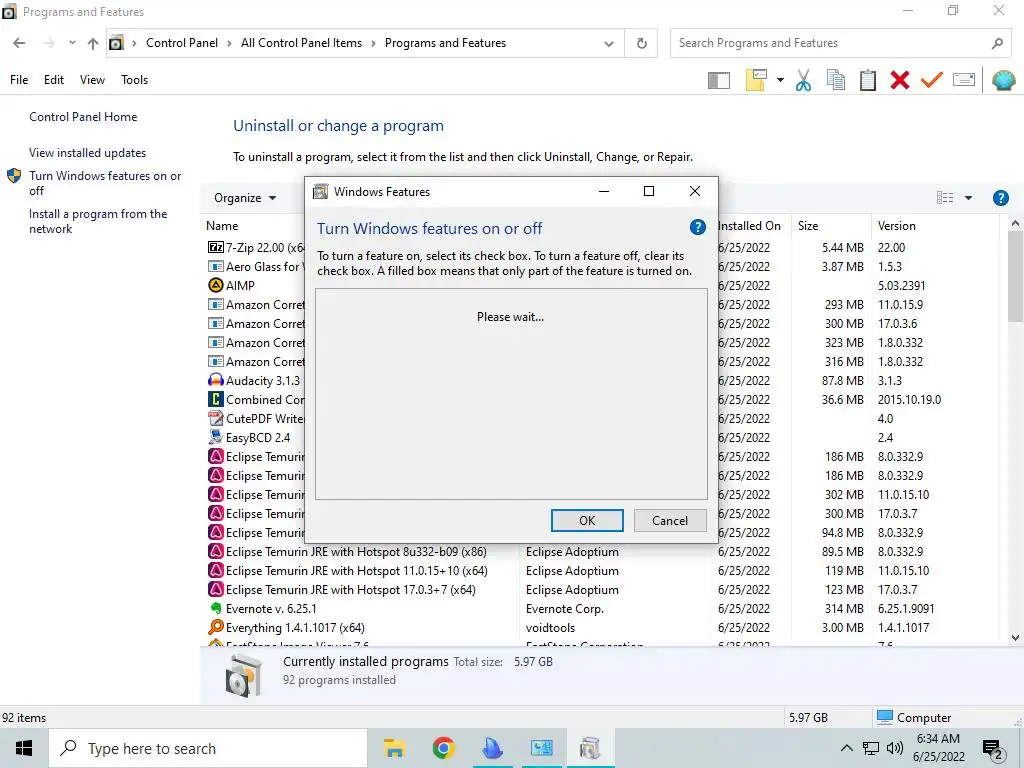Click the clipboard Paste toolbar icon

click(x=867, y=80)
